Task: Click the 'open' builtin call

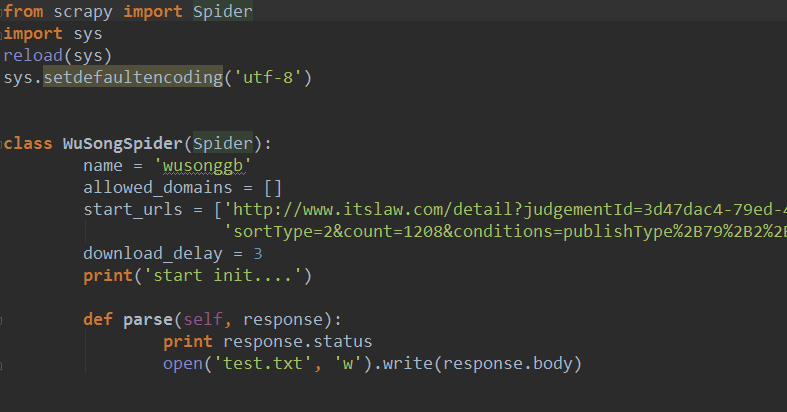Action: pos(183,364)
